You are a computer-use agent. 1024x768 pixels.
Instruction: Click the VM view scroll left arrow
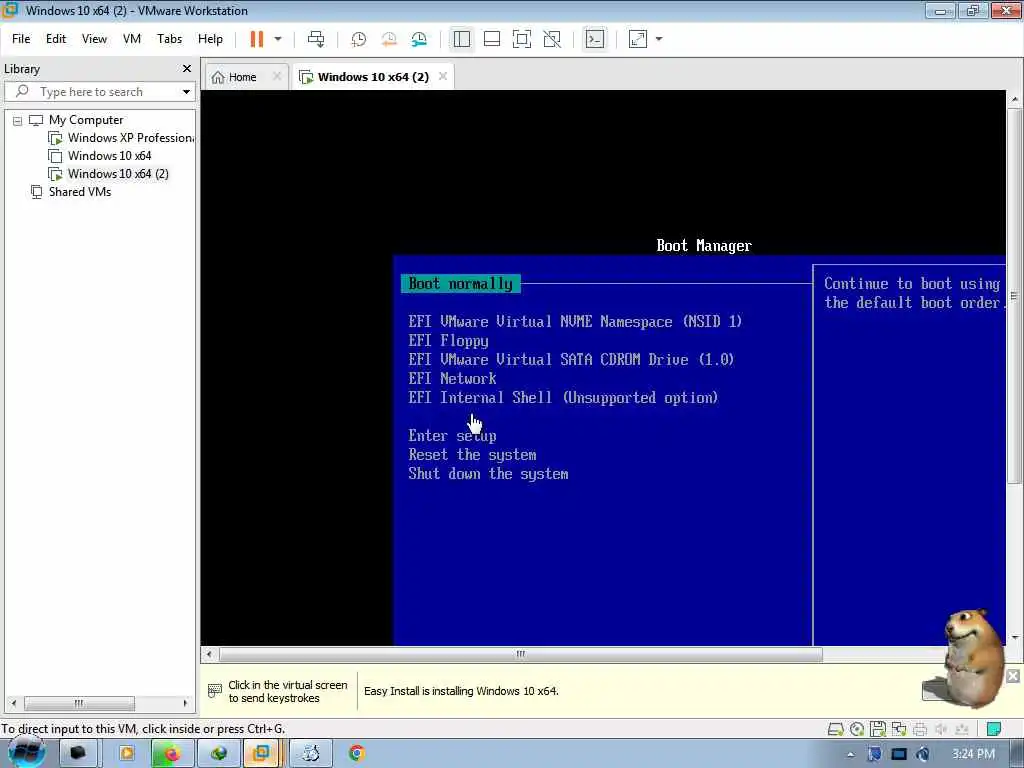coord(209,654)
